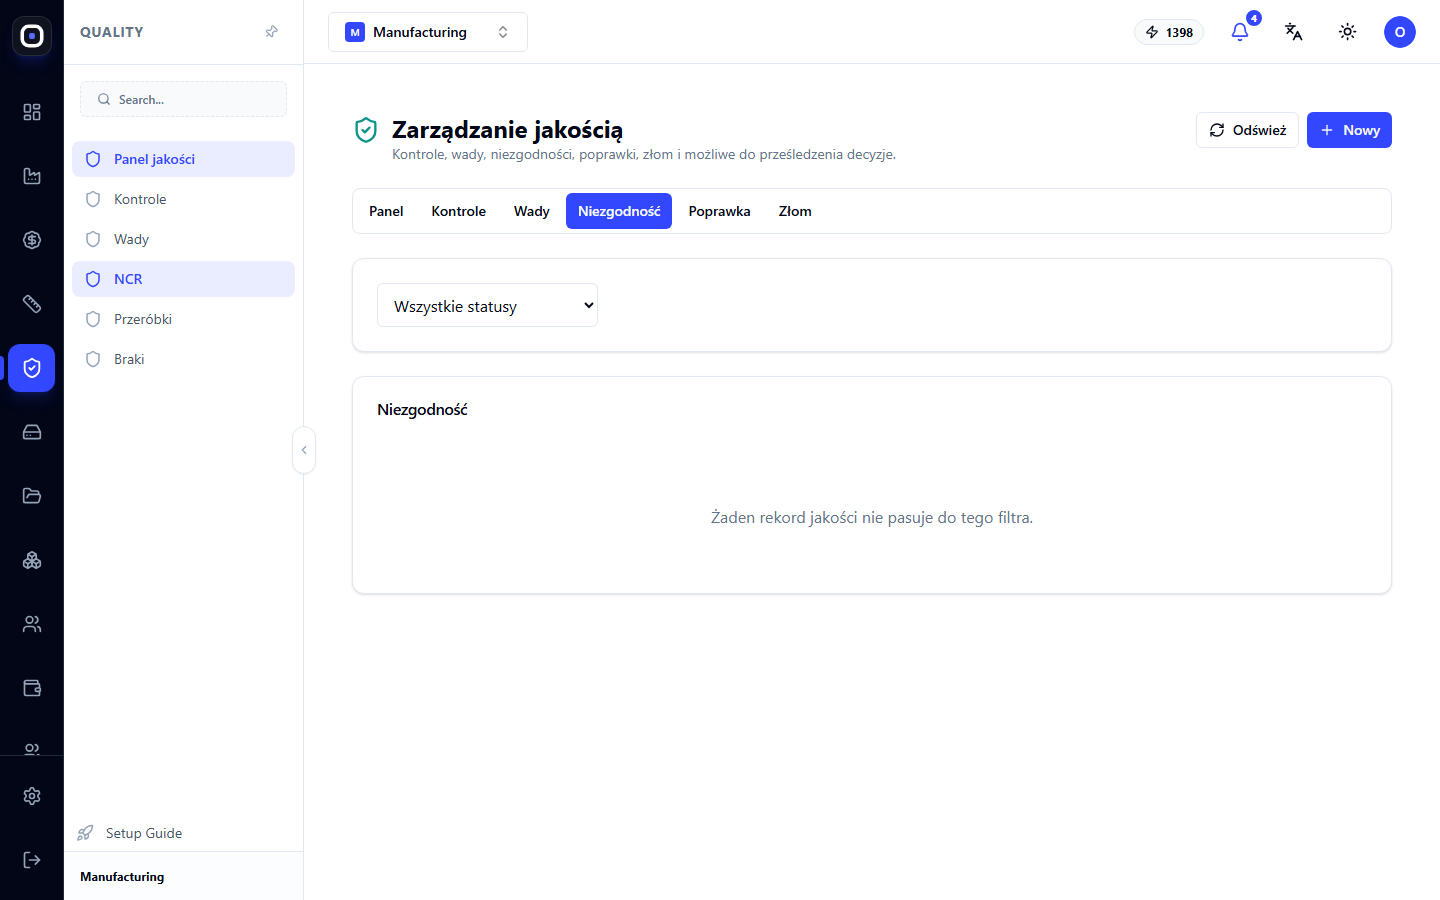1440x900 pixels.
Task: Open the users icon in left rail
Action: point(32,624)
